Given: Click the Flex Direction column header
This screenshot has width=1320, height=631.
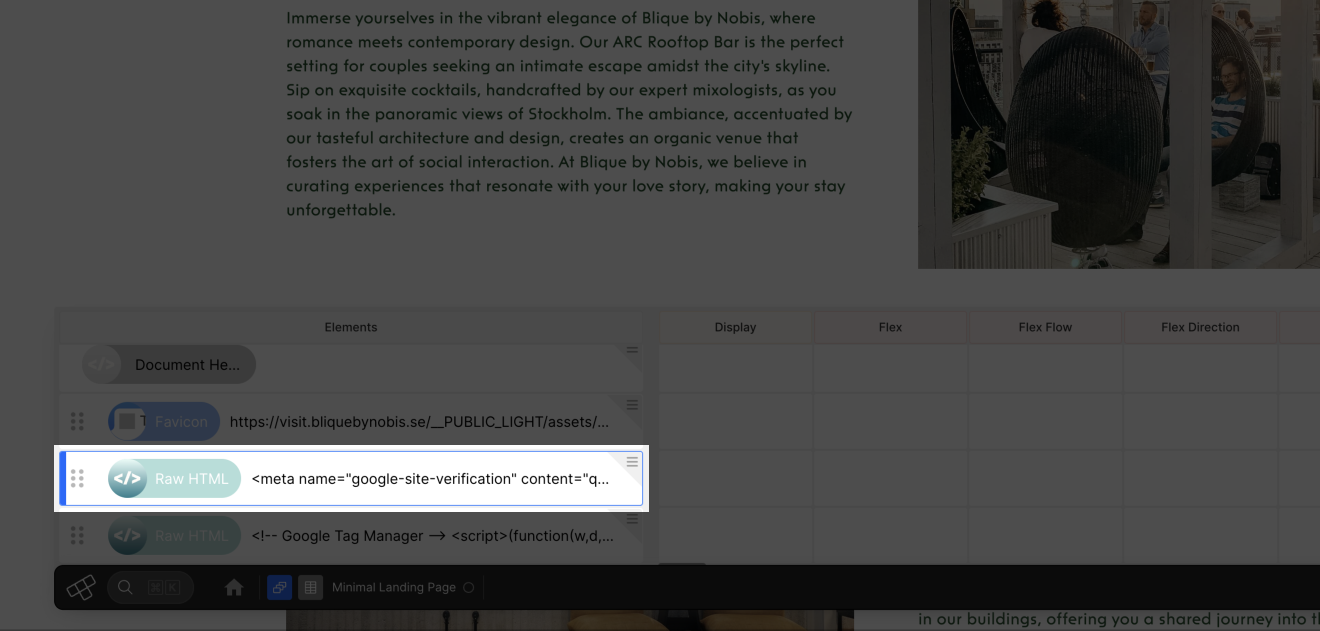Looking at the screenshot, I should coord(1200,327).
